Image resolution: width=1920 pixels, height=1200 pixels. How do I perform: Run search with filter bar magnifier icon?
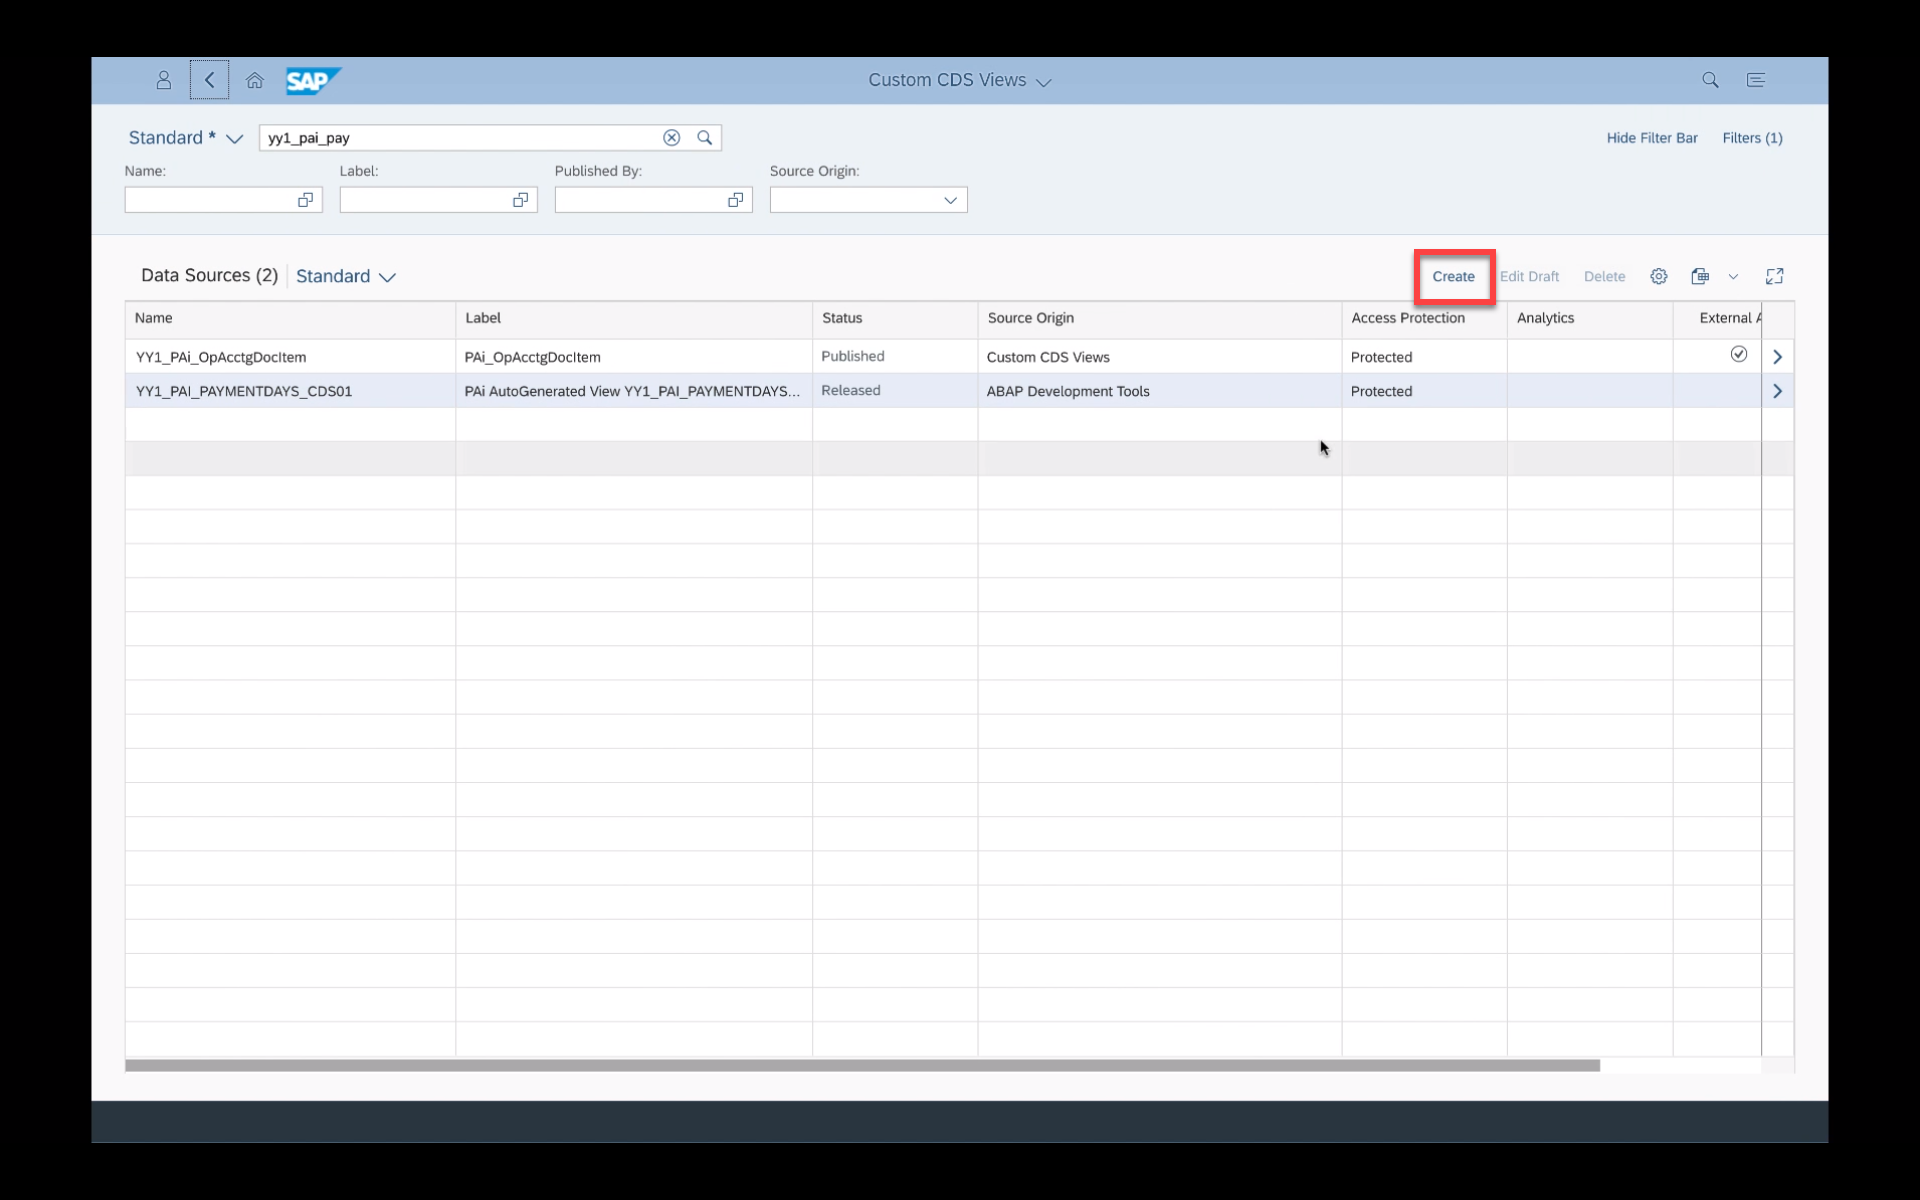point(705,138)
